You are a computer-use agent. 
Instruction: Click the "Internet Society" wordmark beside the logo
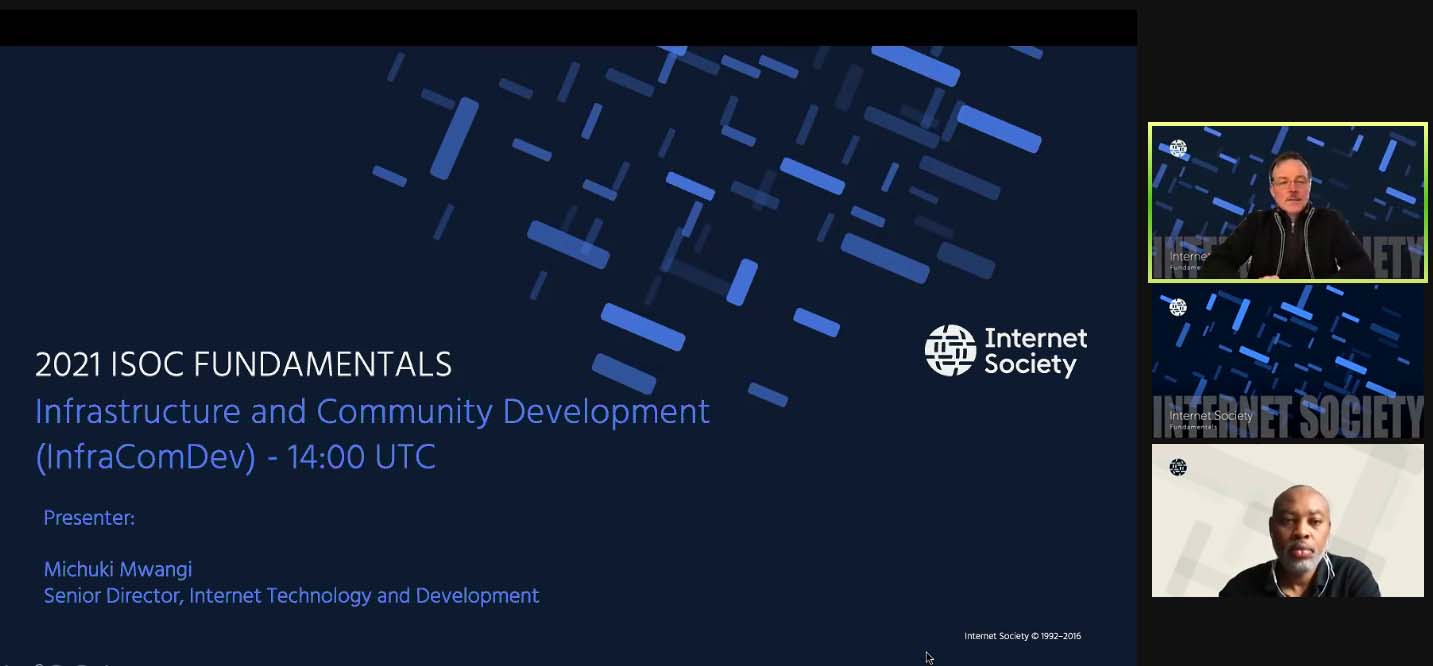[1035, 351]
